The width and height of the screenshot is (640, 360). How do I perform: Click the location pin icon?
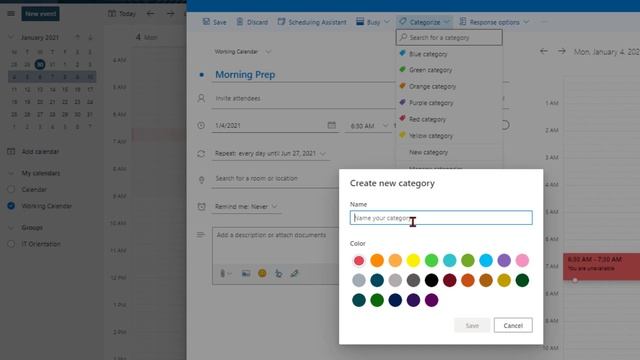[201, 180]
